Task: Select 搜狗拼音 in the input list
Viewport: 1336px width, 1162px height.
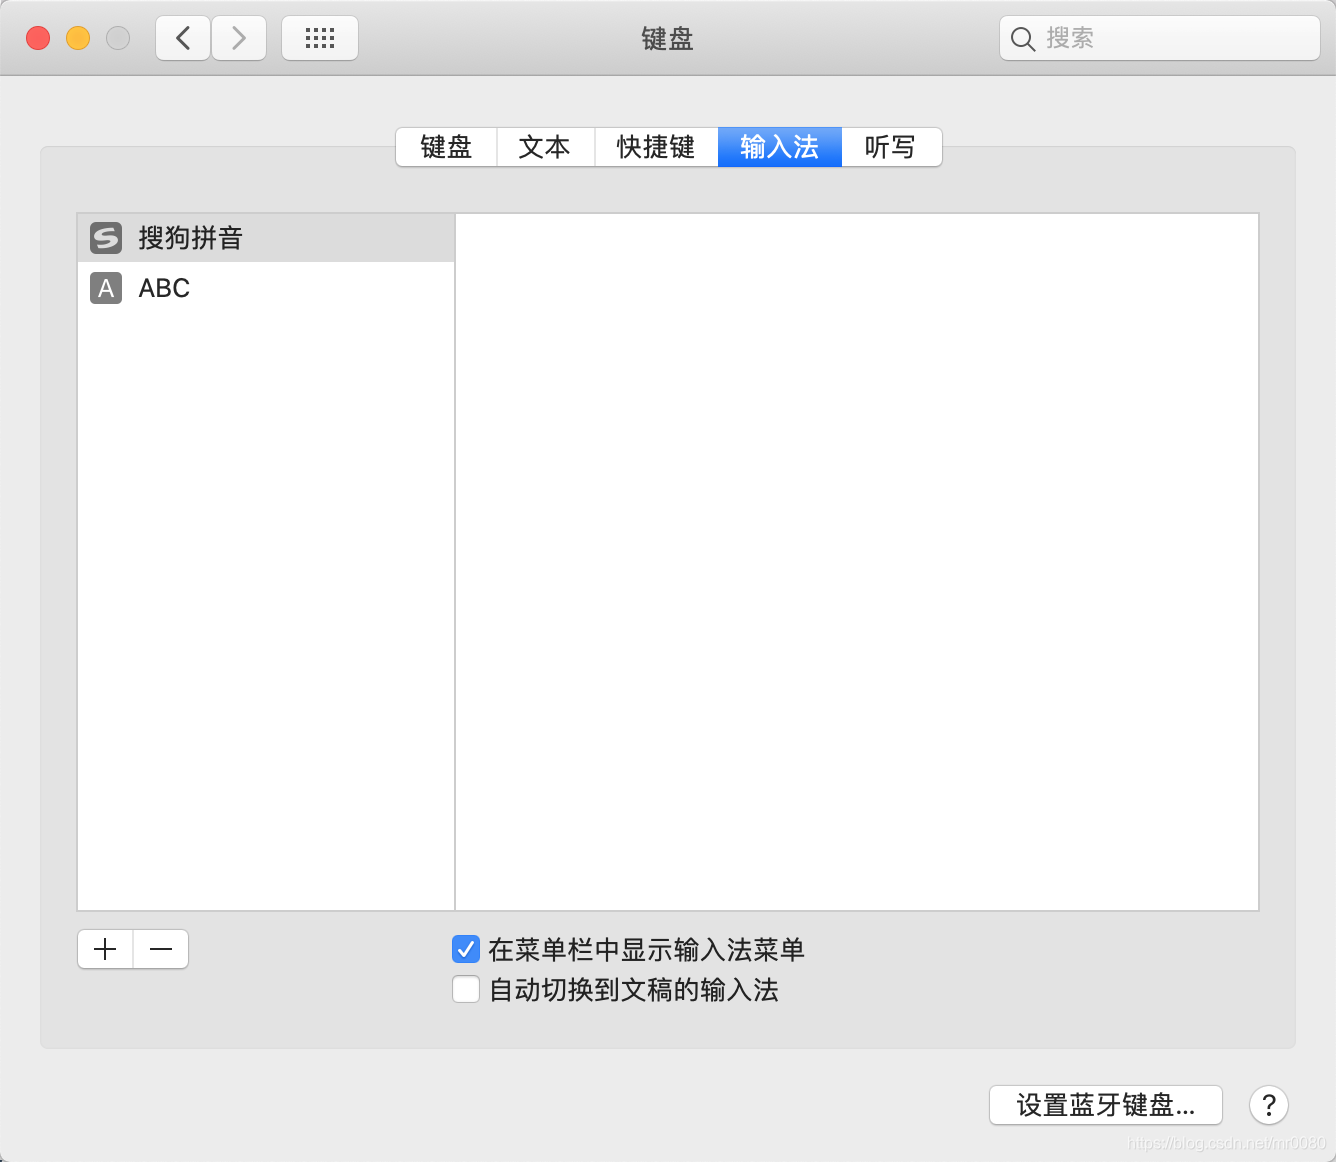Action: (x=266, y=238)
